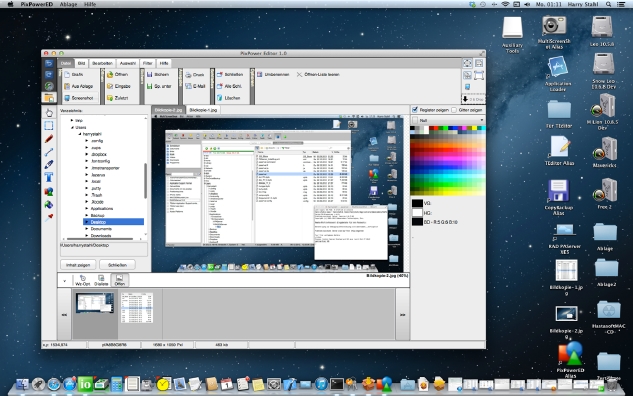Viewport: 633px width, 396px height.
Task: Select the red pencil tool
Action: coord(49,139)
